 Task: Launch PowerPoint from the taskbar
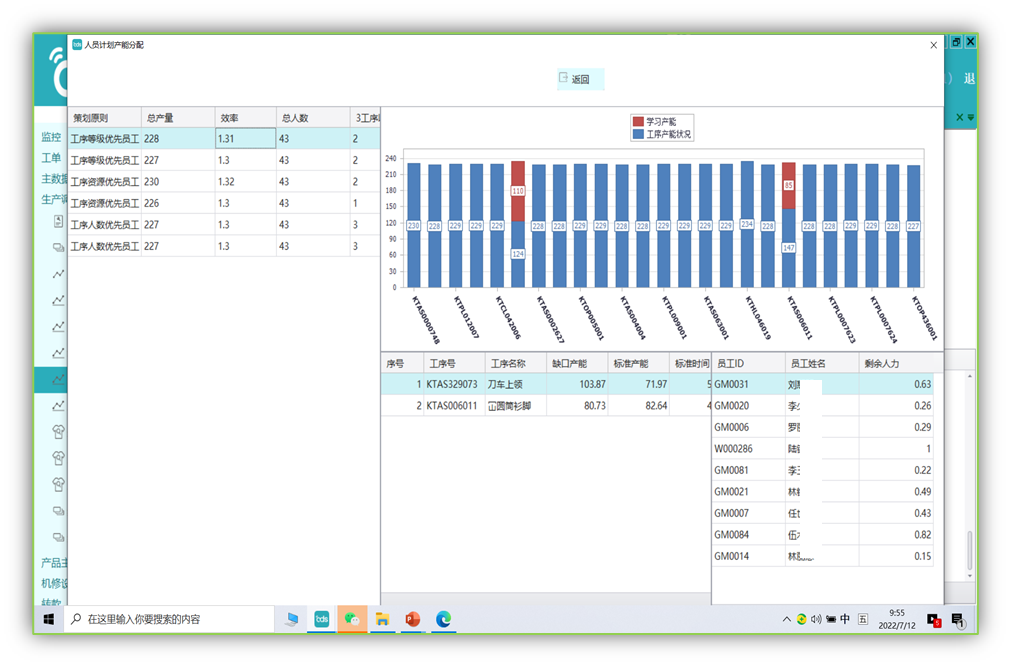(x=412, y=619)
